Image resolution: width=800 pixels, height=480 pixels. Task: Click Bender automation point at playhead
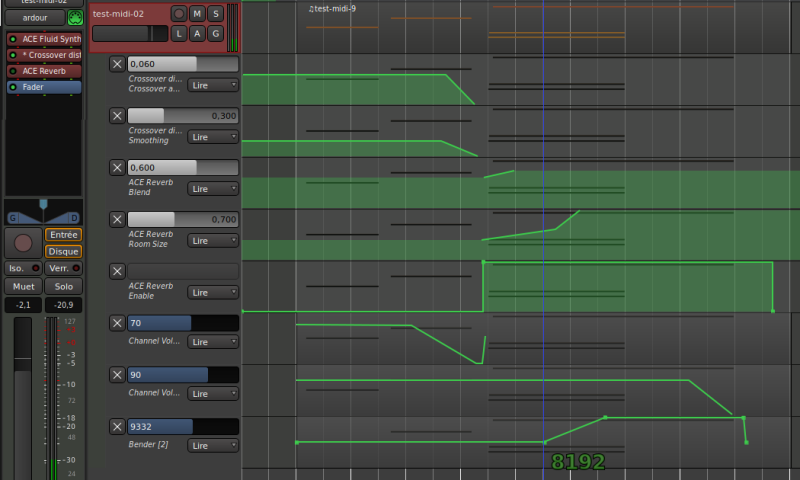(x=544, y=442)
